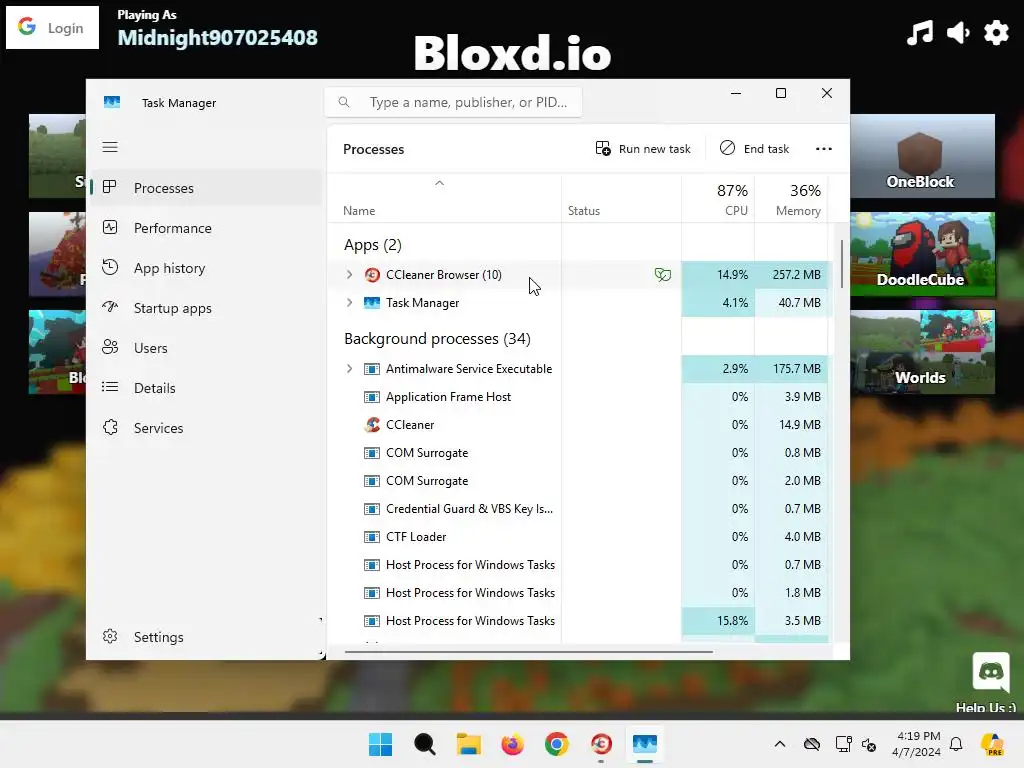This screenshot has width=1024, height=768.
Task: Click the search magnifier icon
Action: pyautogui.click(x=344, y=102)
